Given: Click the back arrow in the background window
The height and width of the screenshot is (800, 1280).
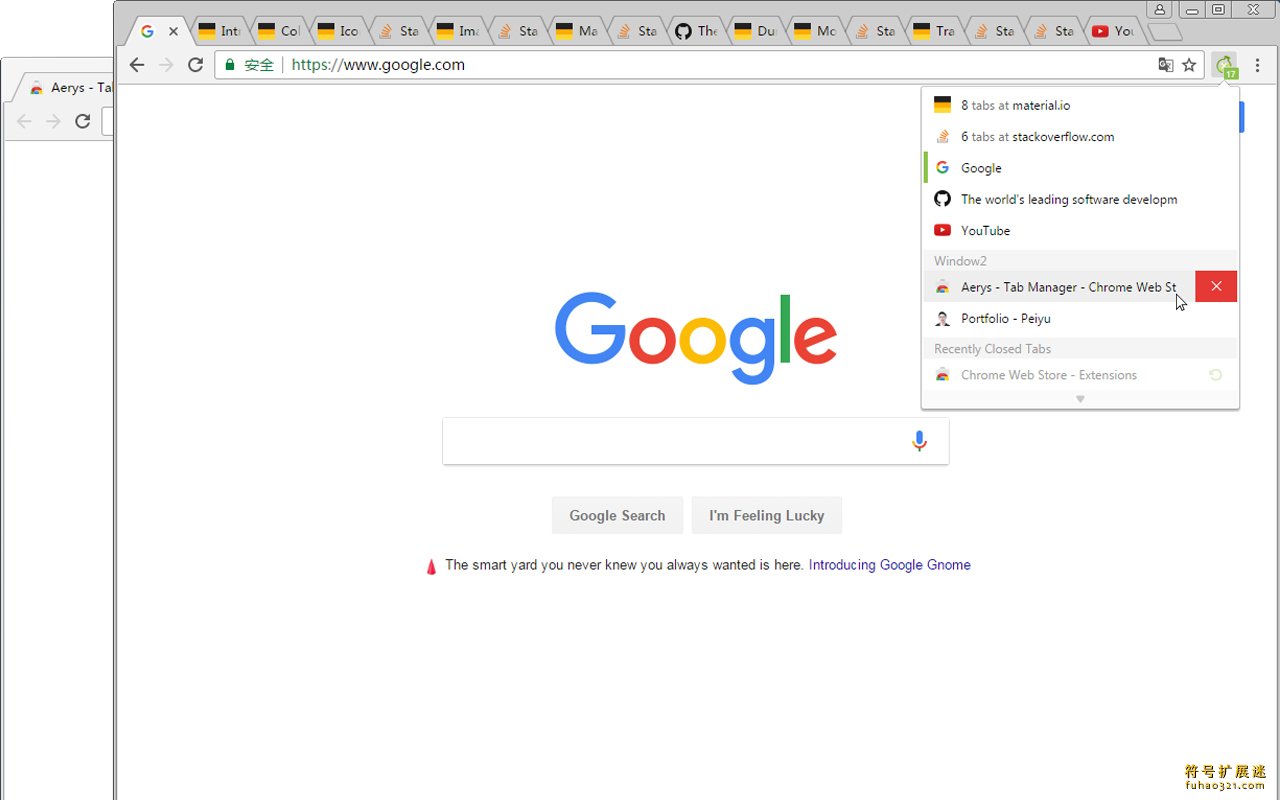Looking at the screenshot, I should [24, 122].
